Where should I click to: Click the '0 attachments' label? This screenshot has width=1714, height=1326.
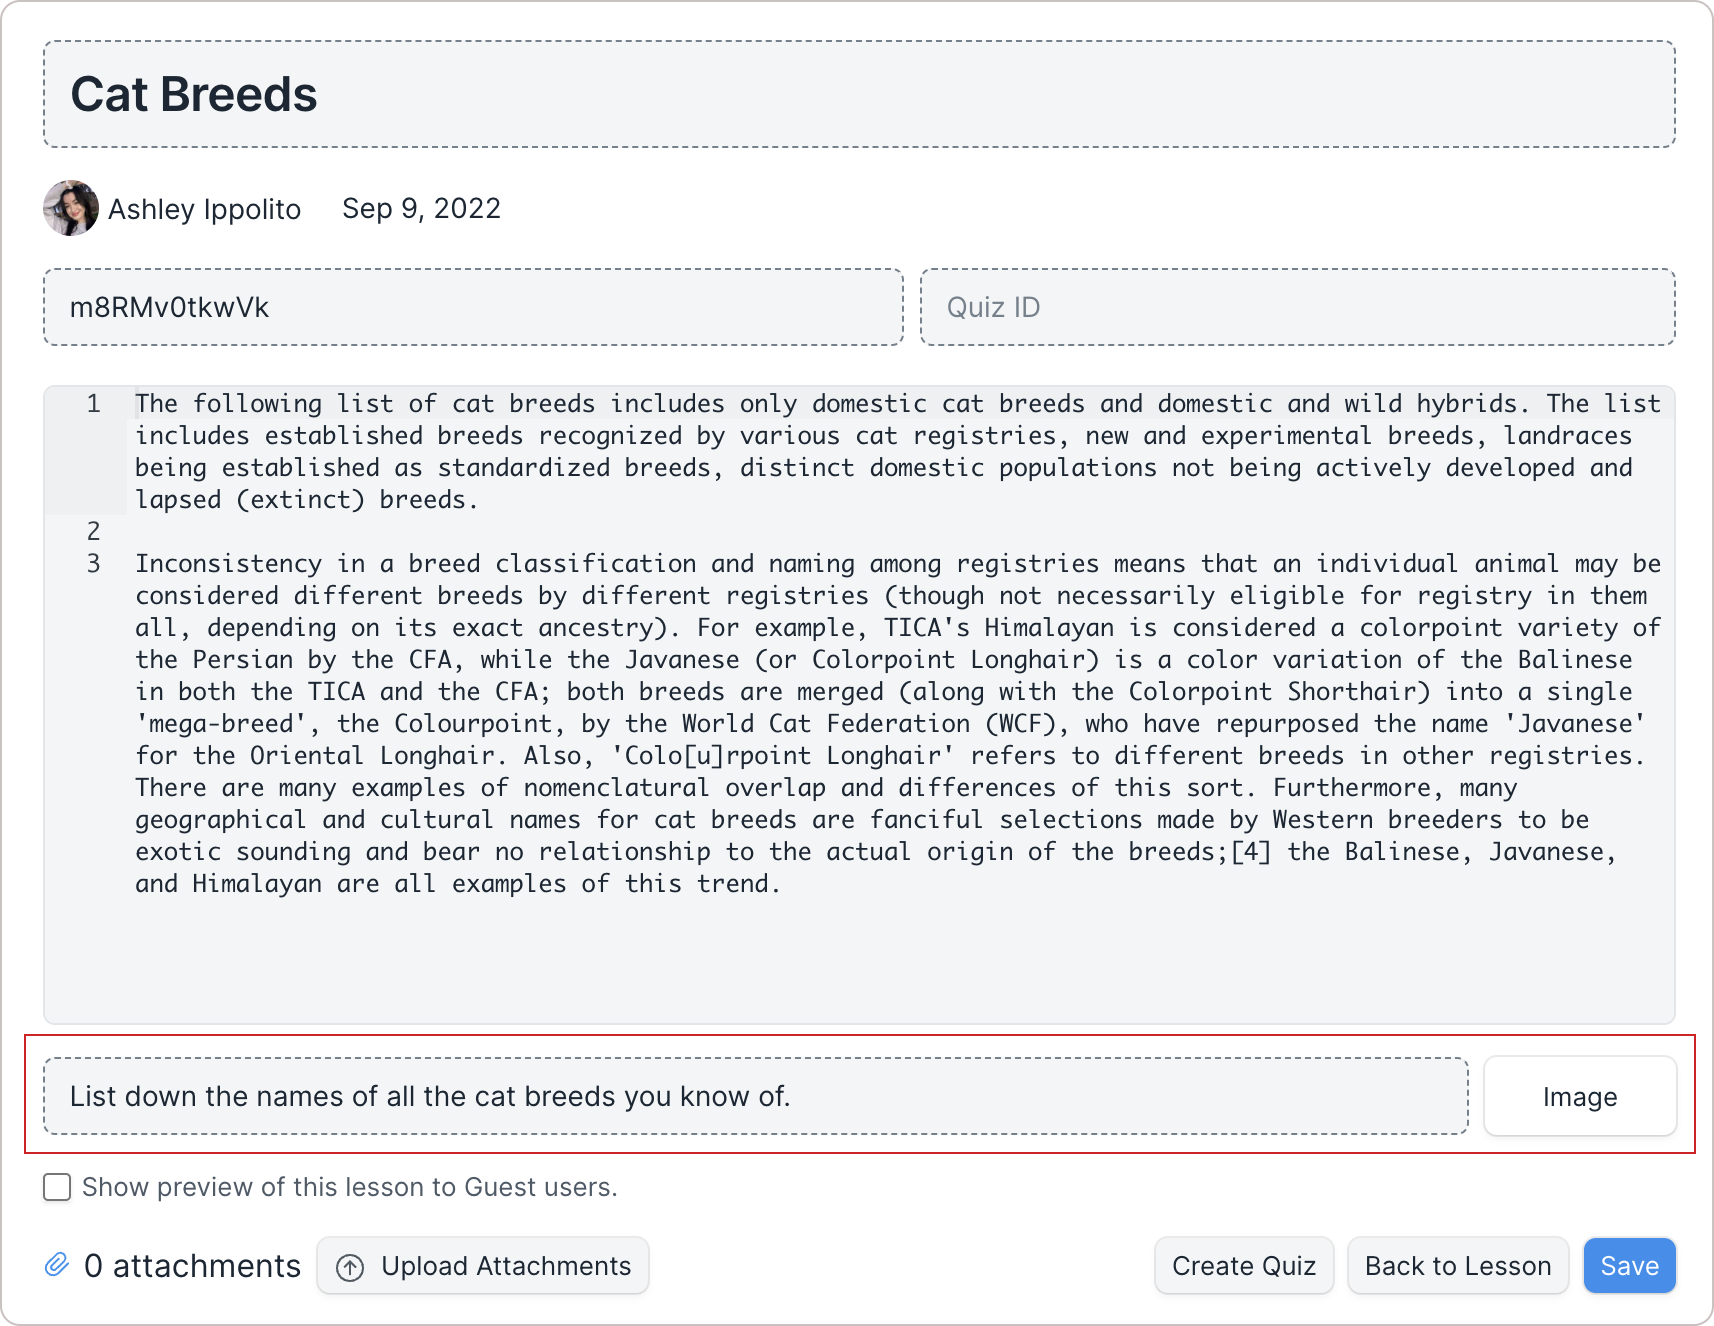pos(192,1266)
